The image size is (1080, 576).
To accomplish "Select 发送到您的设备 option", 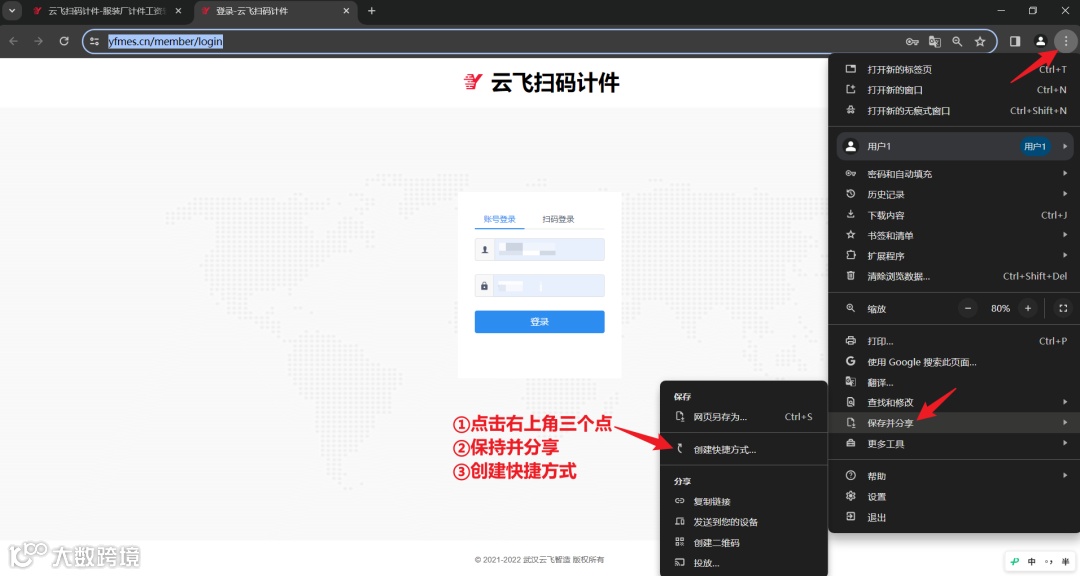I will click(744, 522).
